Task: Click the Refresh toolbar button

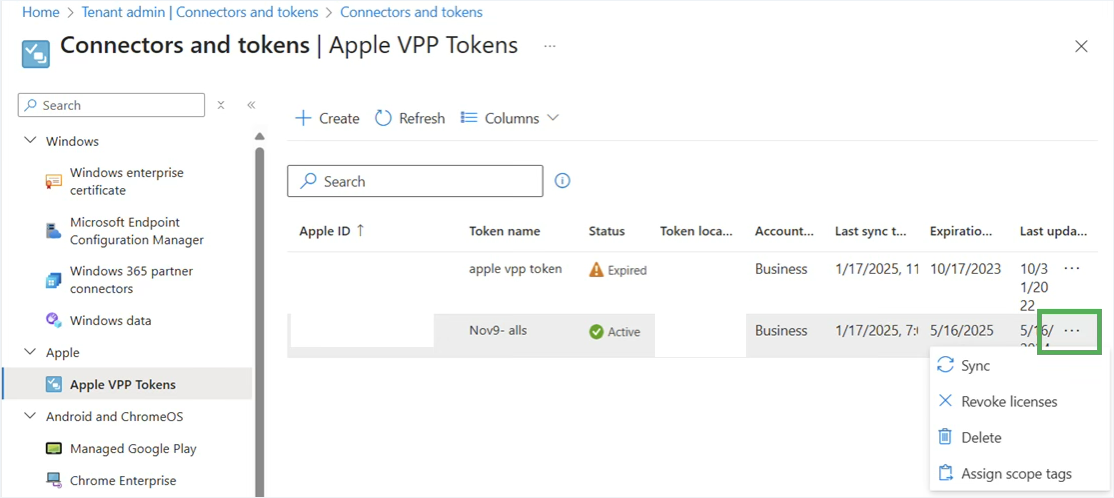Action: [x=410, y=118]
